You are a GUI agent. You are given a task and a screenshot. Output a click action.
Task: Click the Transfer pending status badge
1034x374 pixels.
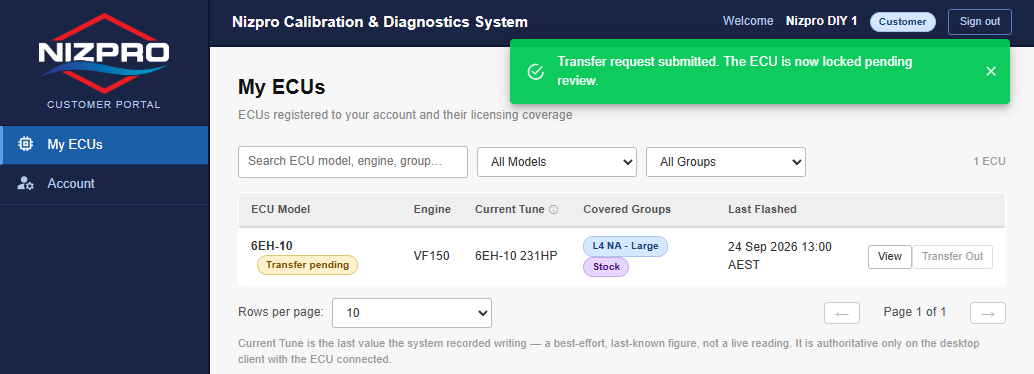(307, 265)
